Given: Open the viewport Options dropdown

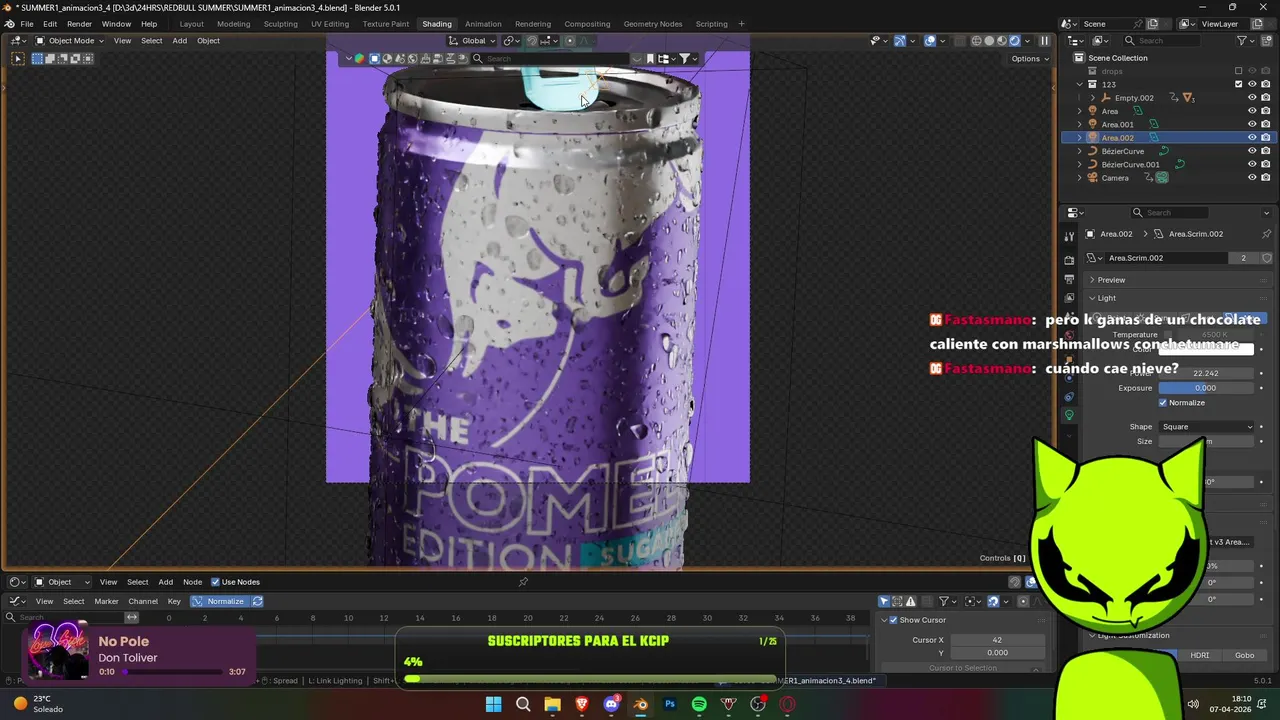Looking at the screenshot, I should [1030, 59].
